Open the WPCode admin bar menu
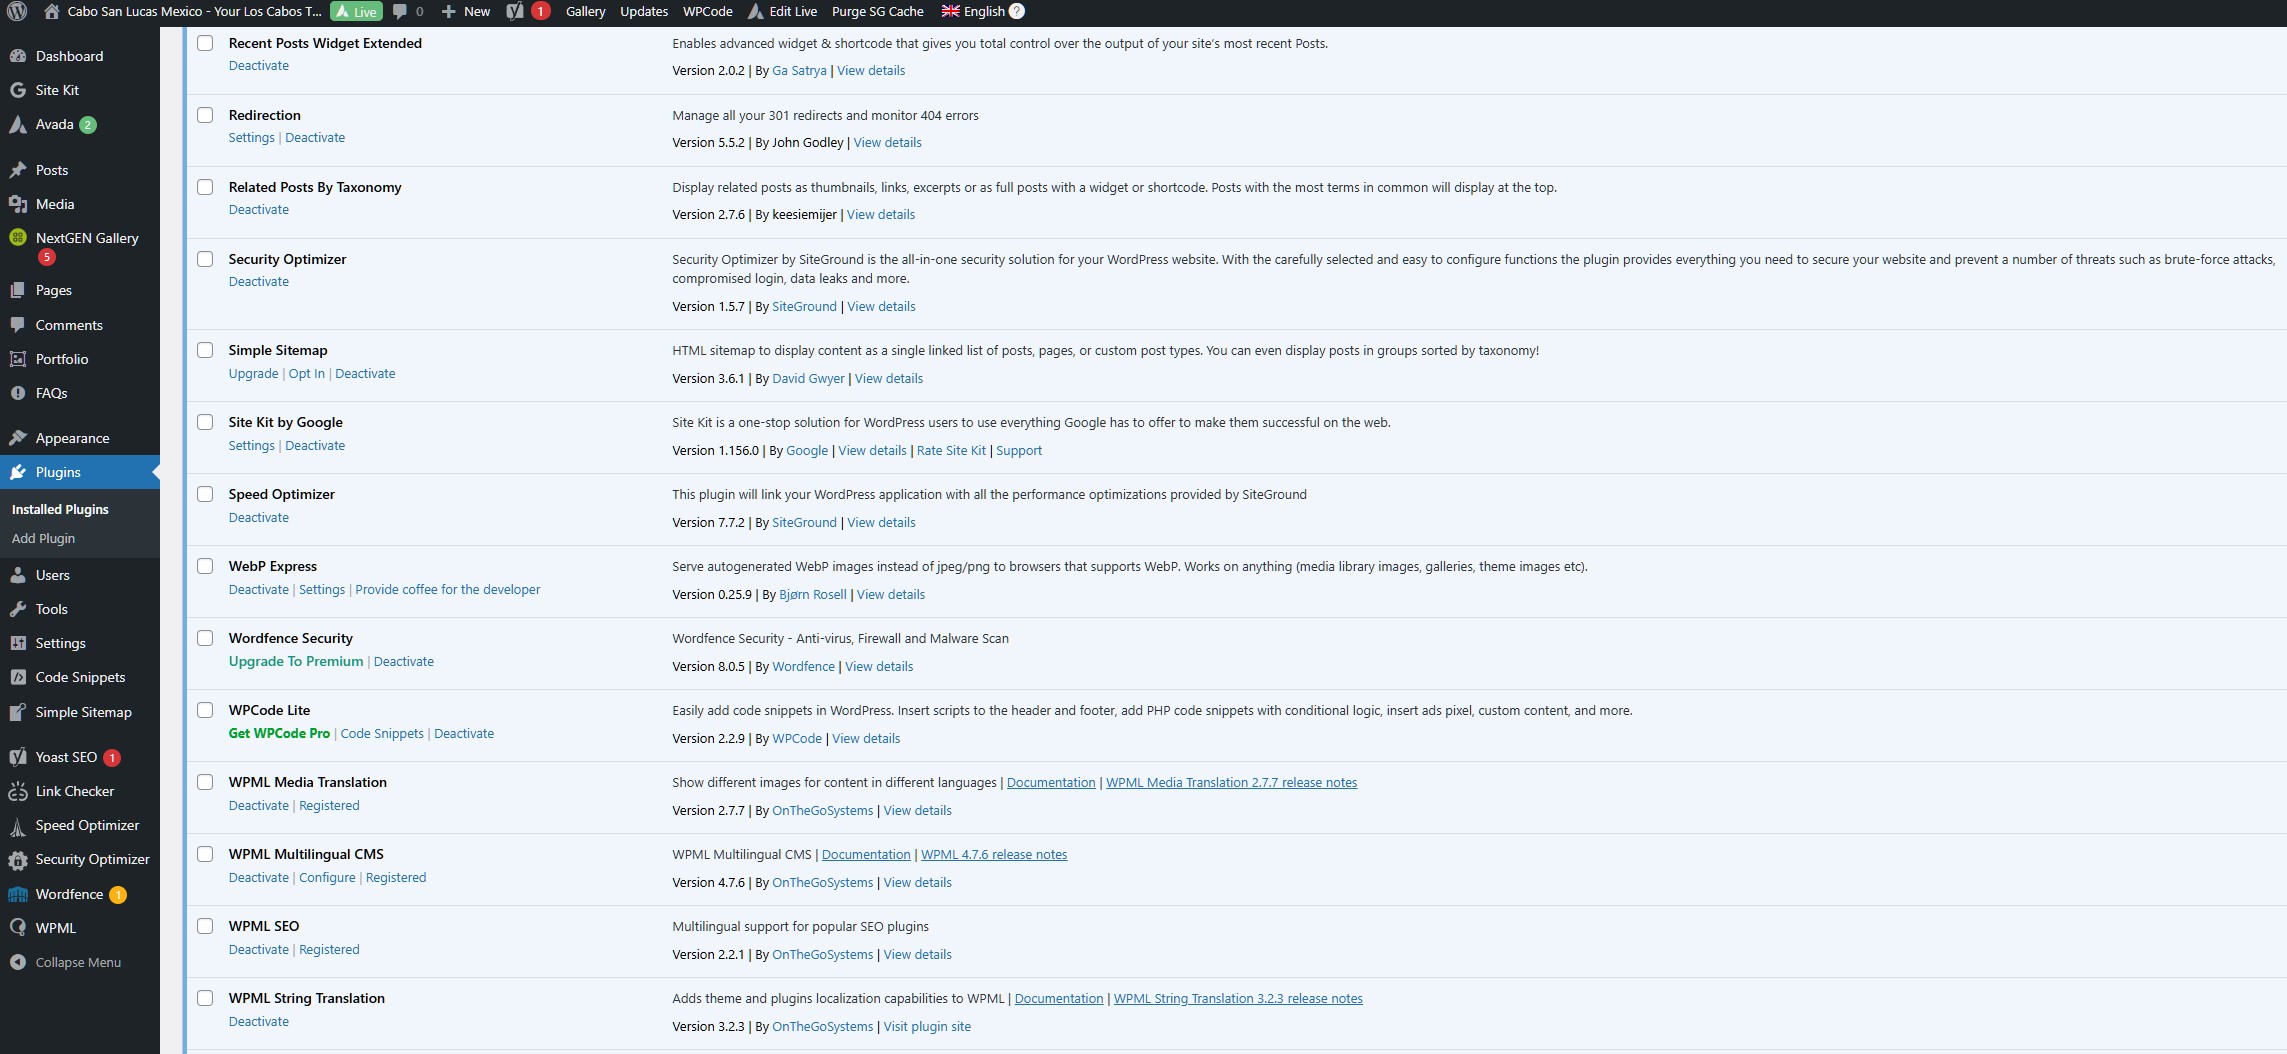The height and width of the screenshot is (1054, 2287). pyautogui.click(x=707, y=11)
